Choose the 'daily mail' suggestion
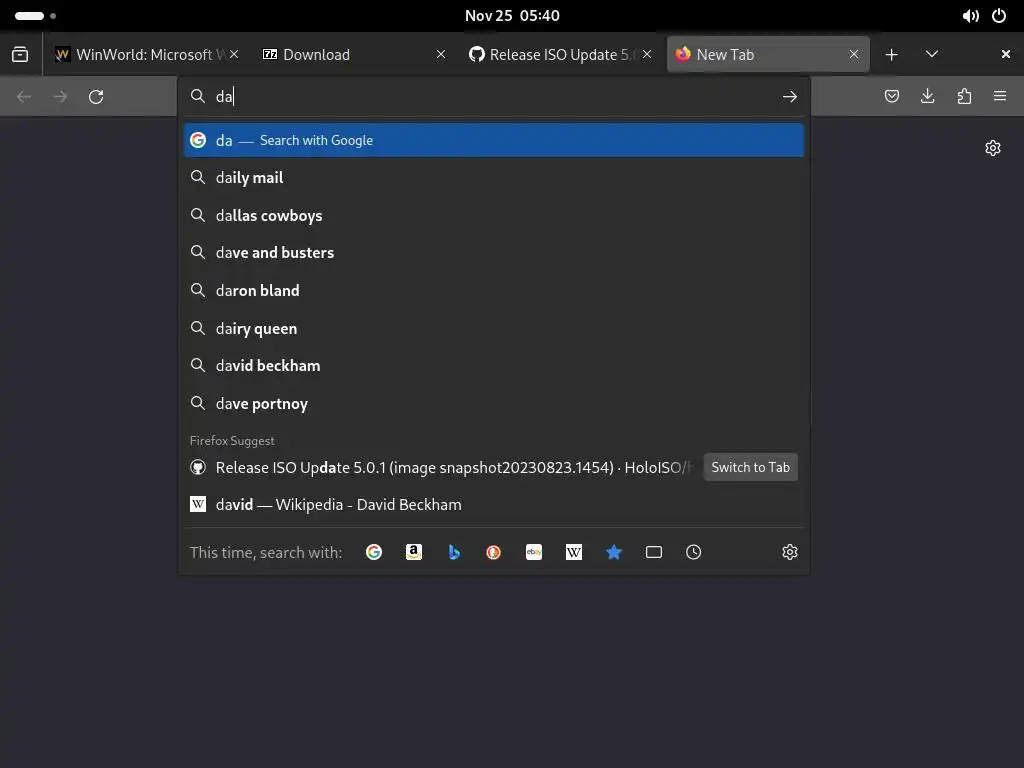The width and height of the screenshot is (1024, 768). click(x=494, y=178)
